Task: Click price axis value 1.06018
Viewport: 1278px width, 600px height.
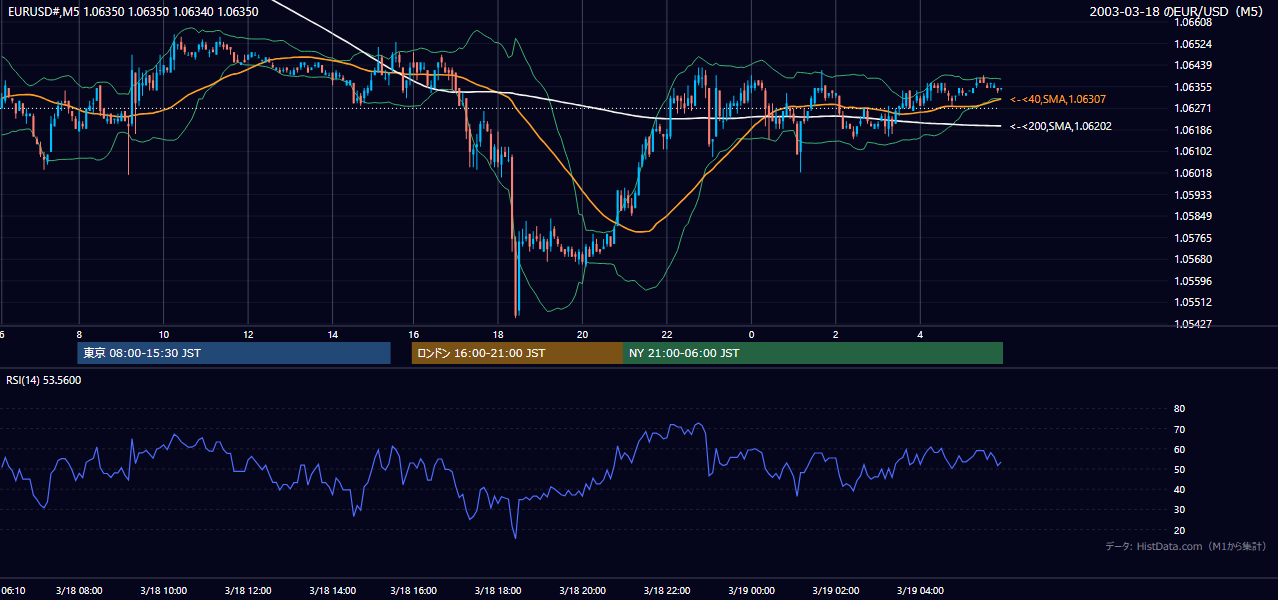Action: [1193, 173]
